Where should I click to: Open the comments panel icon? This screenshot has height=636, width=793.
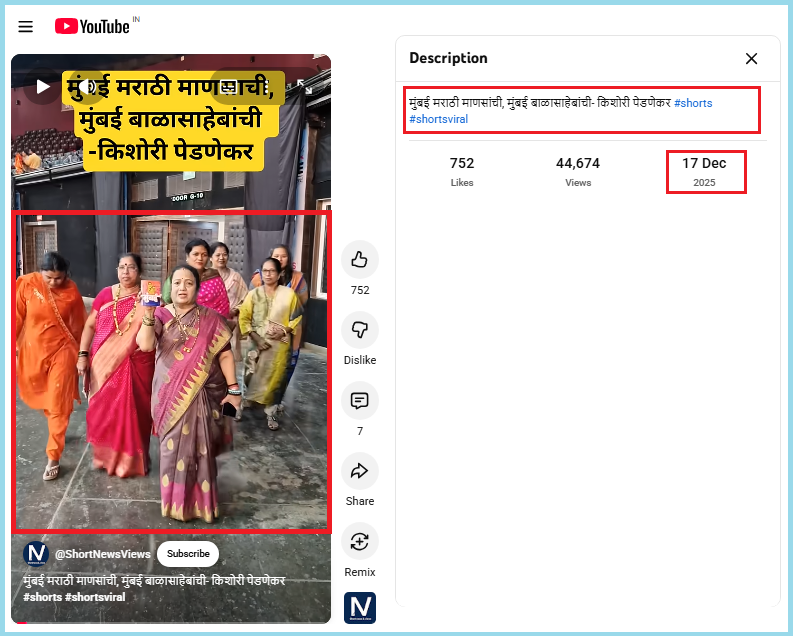click(x=359, y=401)
